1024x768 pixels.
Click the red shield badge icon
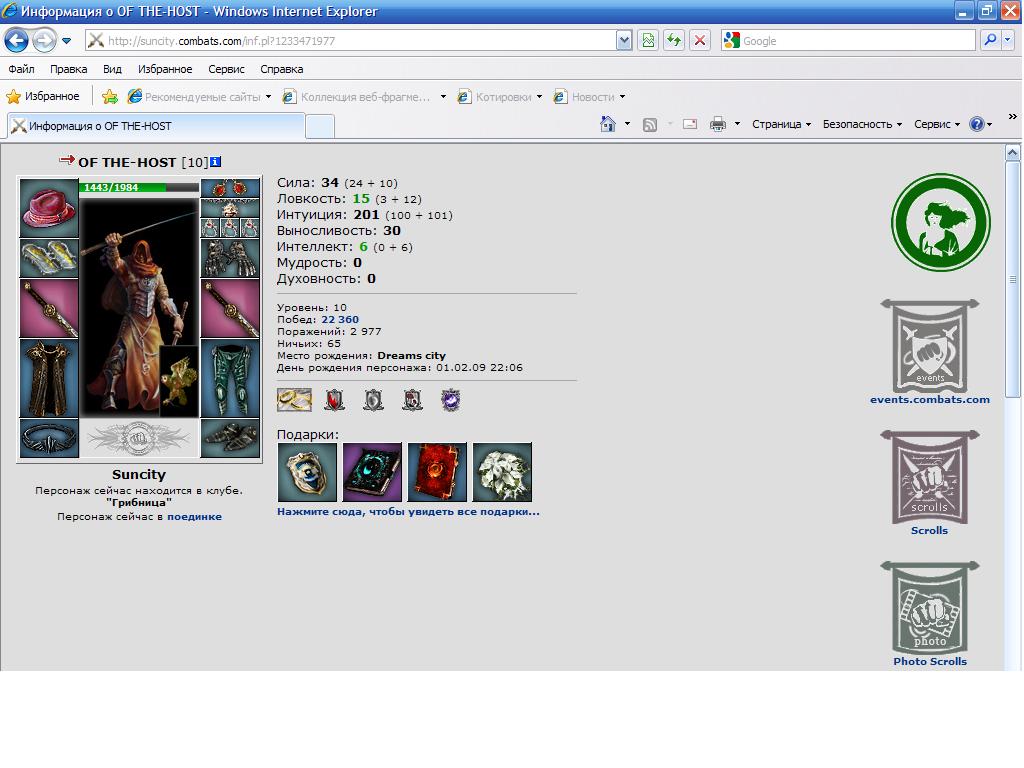click(x=334, y=400)
